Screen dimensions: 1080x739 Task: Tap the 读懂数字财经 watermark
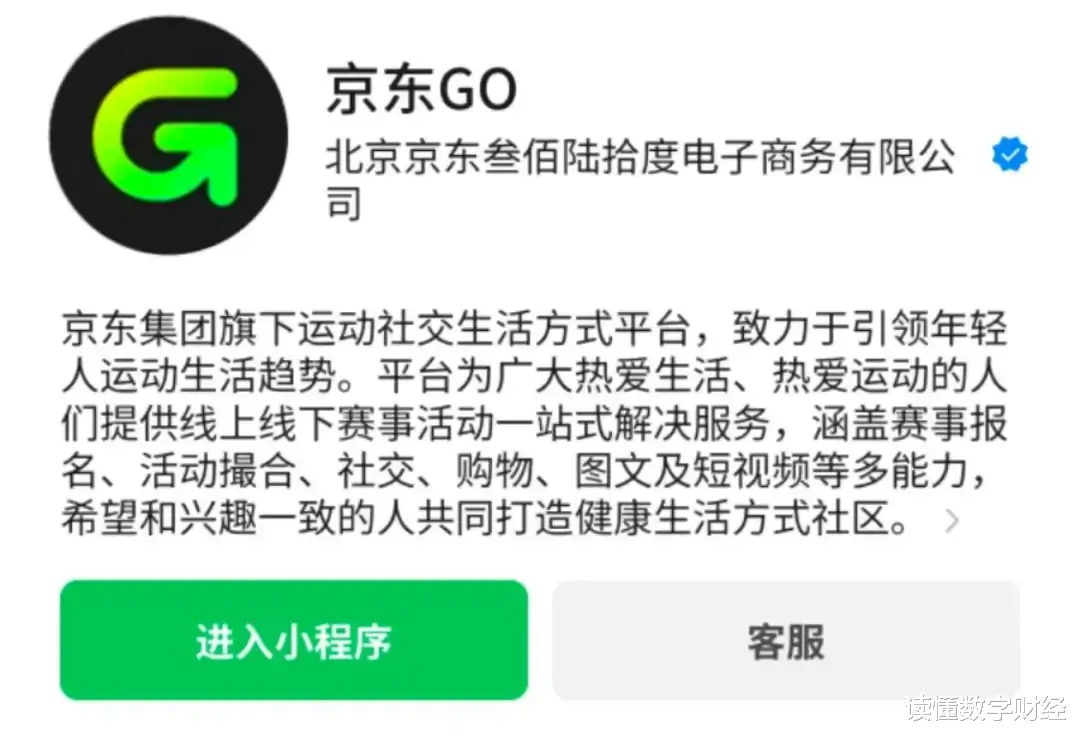[x=986, y=709]
